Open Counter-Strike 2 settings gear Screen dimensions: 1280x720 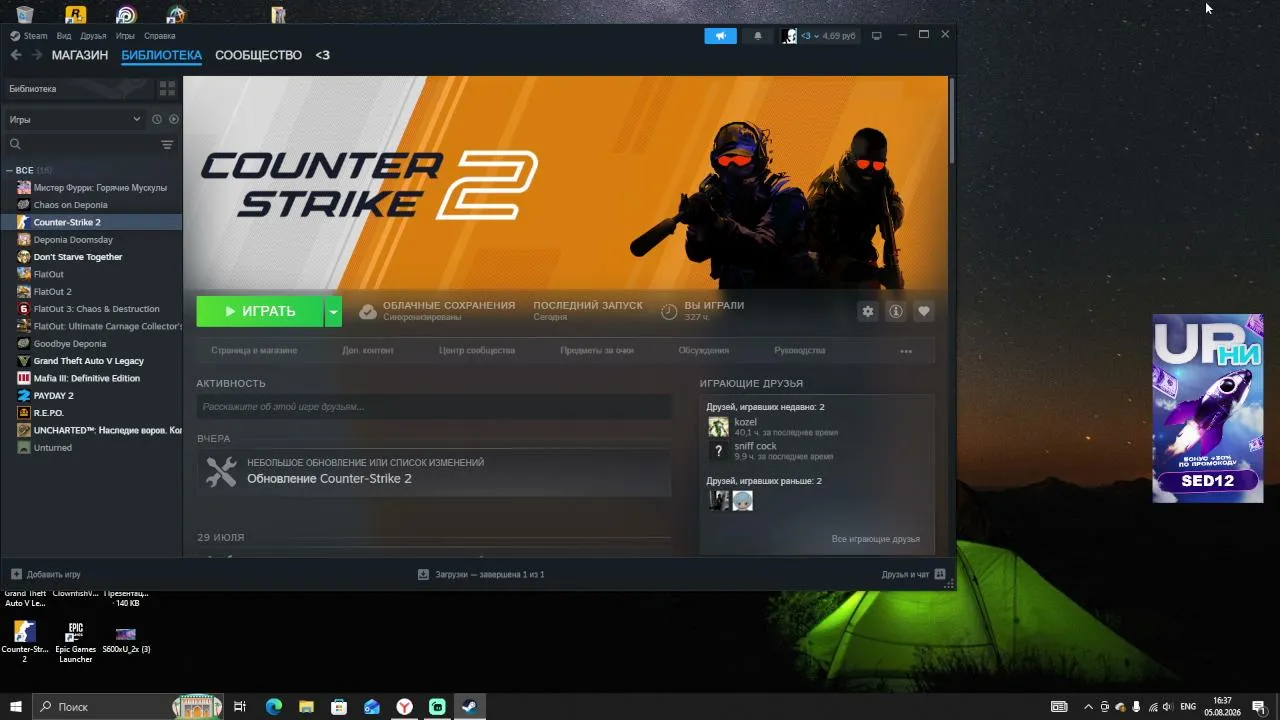[x=868, y=311]
